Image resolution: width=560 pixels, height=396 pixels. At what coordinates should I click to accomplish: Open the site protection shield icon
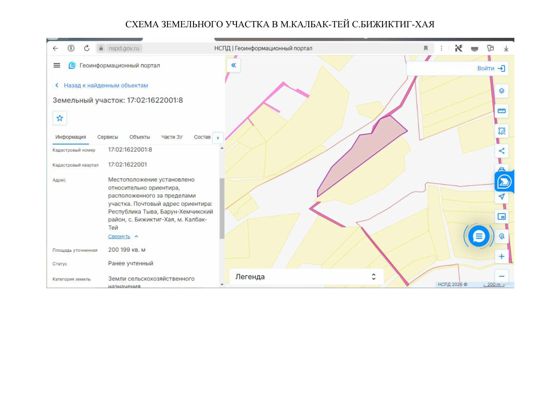71,48
